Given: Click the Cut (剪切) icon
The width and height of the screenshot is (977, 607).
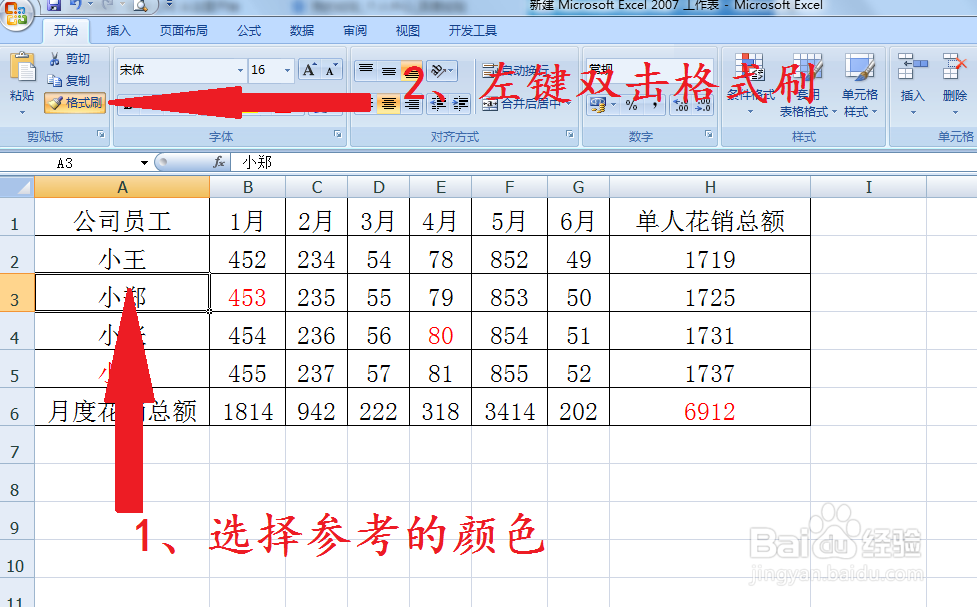Looking at the screenshot, I should point(67,57).
